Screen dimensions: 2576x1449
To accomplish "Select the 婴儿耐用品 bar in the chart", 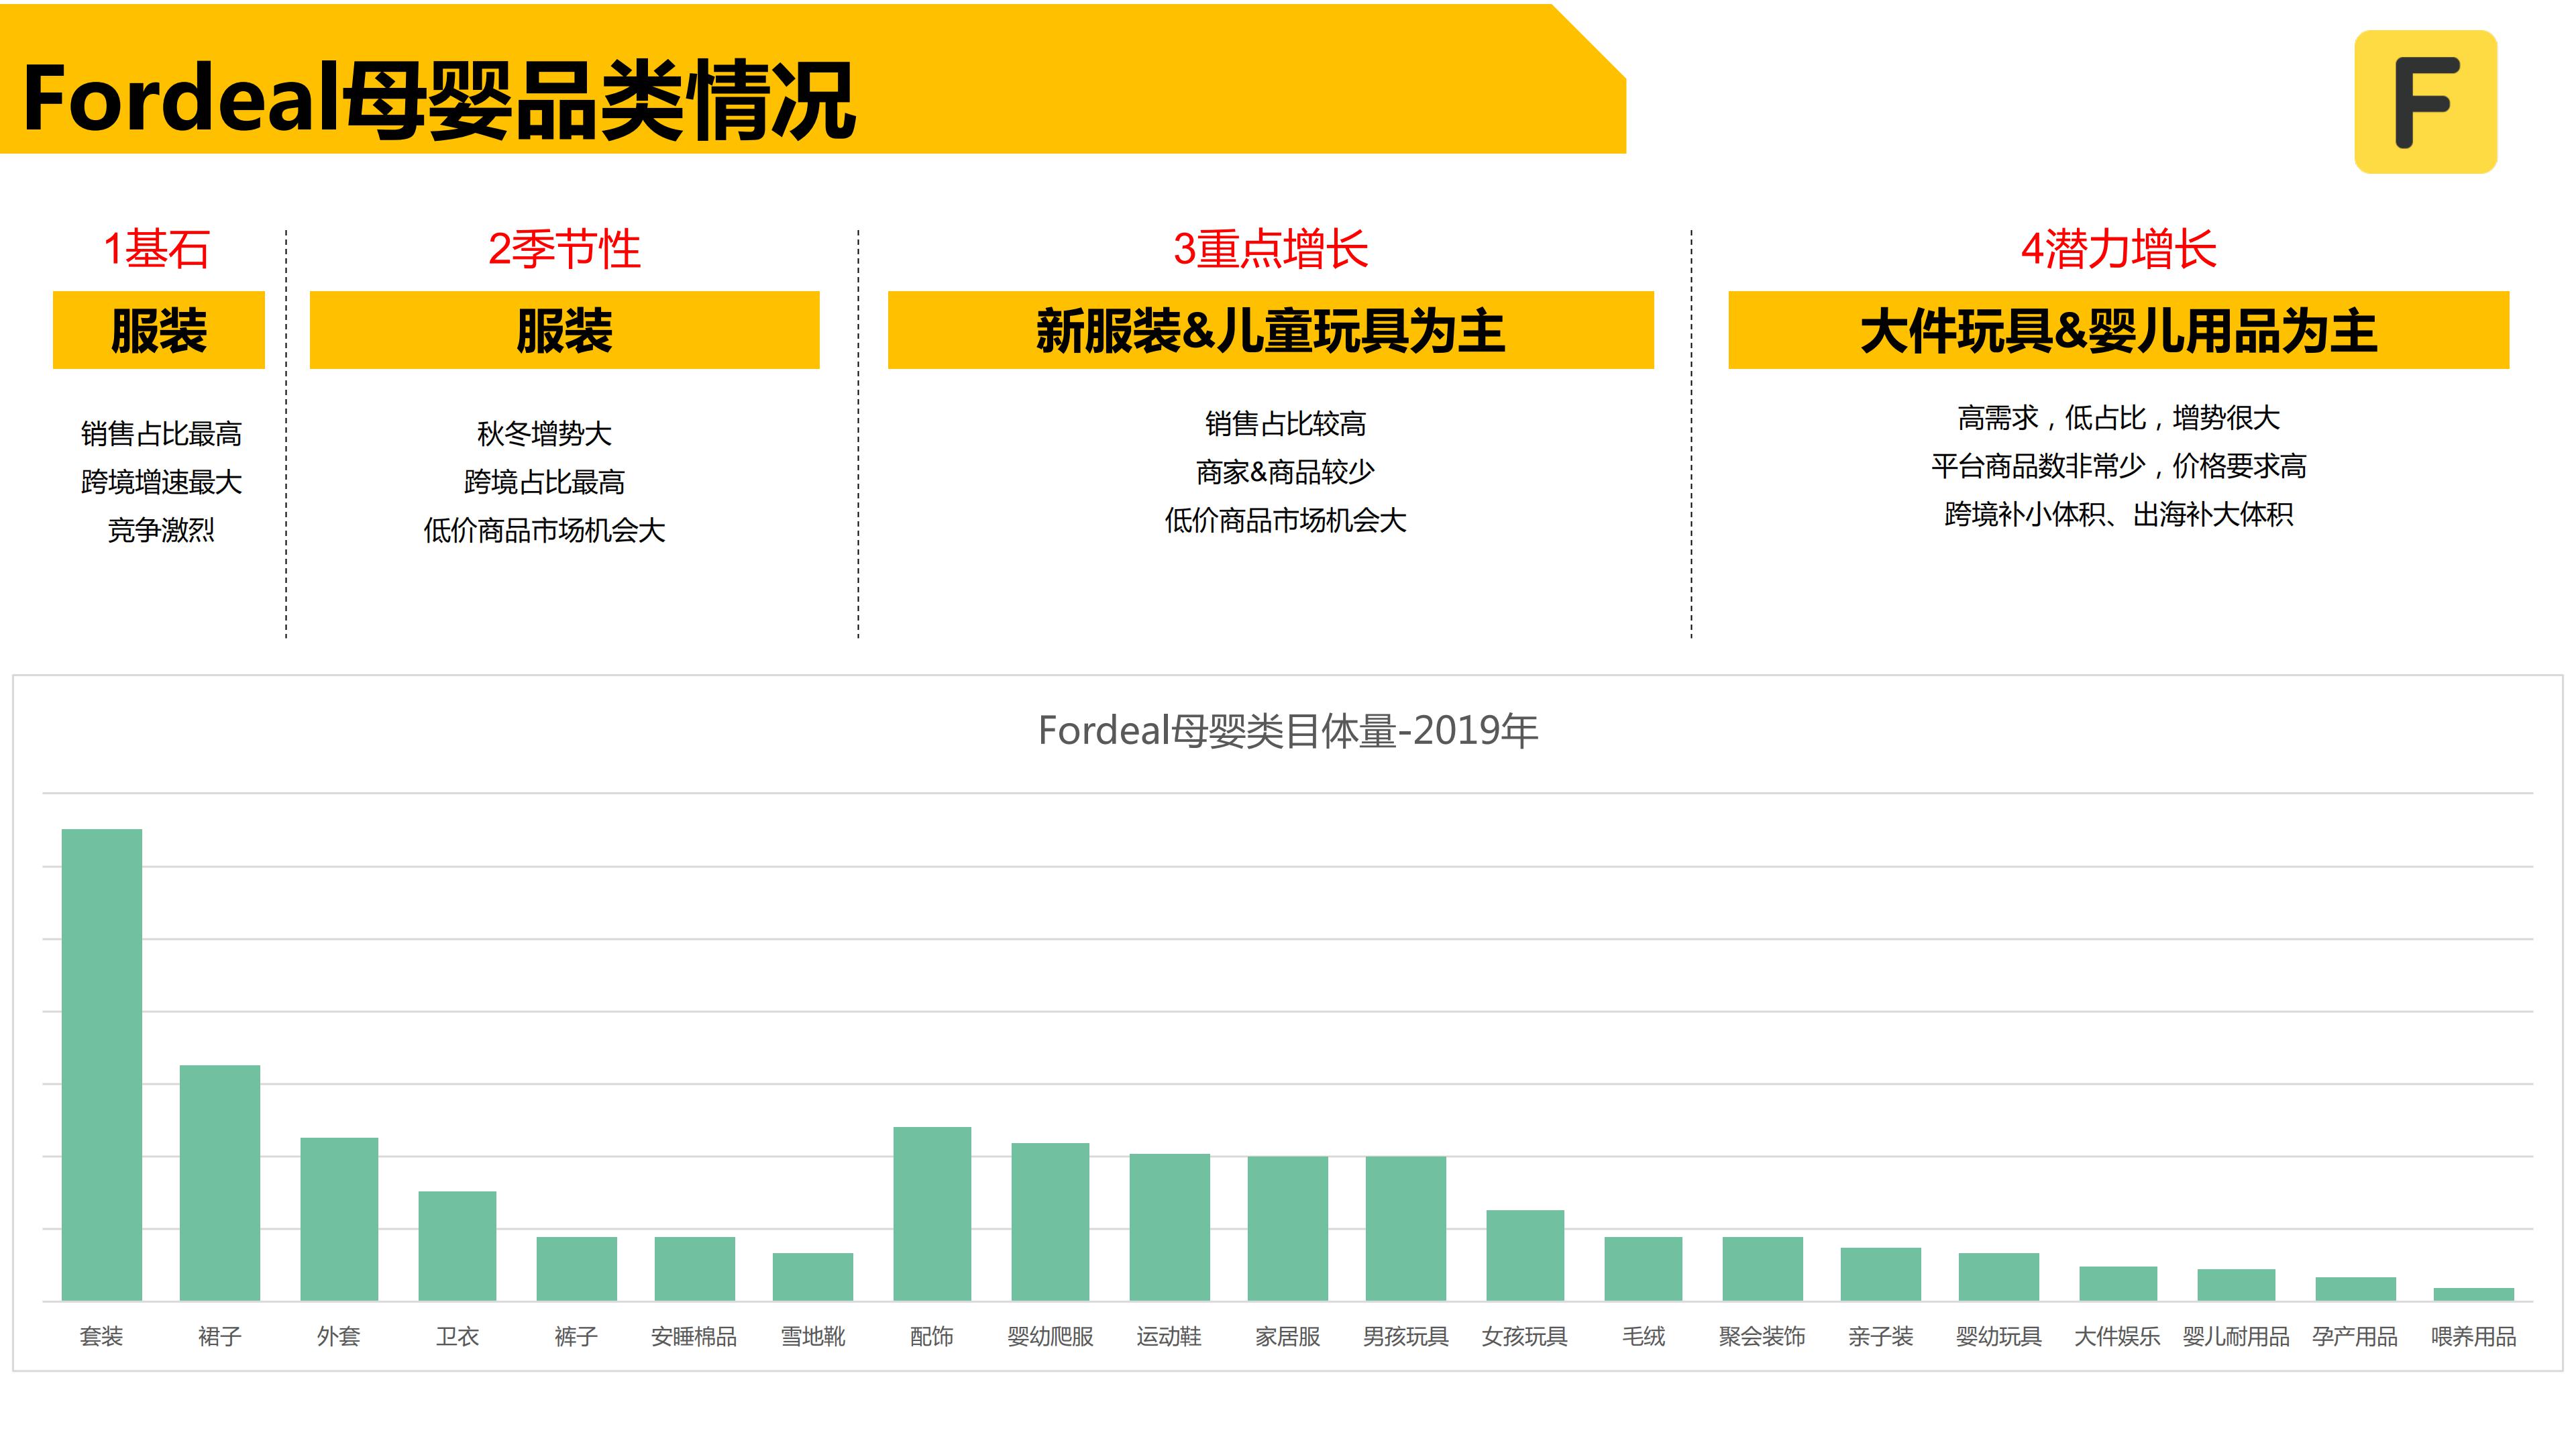I will click(2236, 1285).
